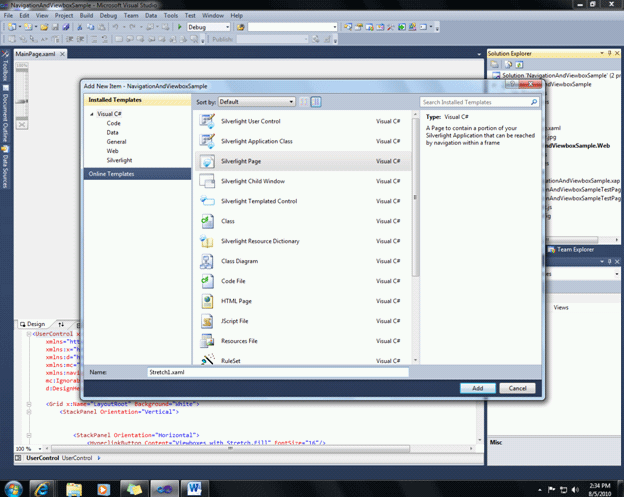This screenshot has width=624, height=497.
Task: Open Windows Explorer from the taskbar
Action: click(x=74, y=489)
